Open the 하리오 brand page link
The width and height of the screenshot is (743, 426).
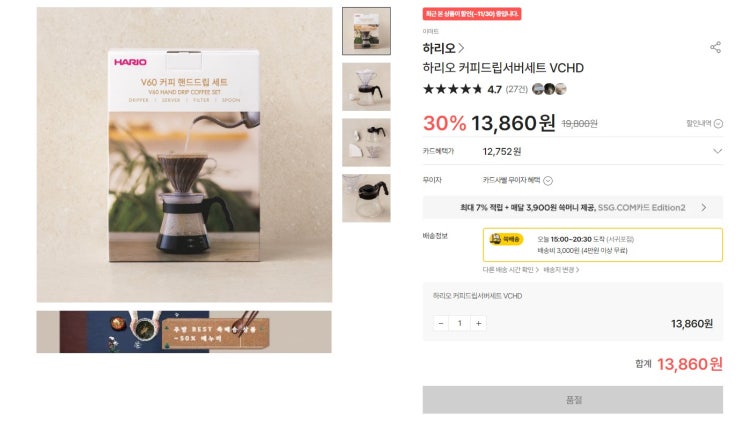(x=444, y=48)
